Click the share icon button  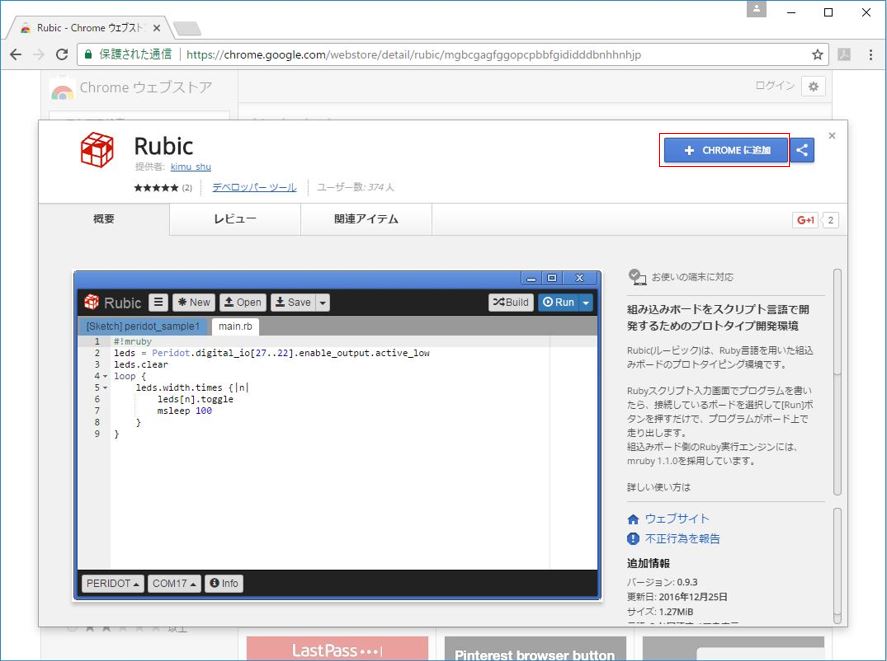[x=802, y=150]
